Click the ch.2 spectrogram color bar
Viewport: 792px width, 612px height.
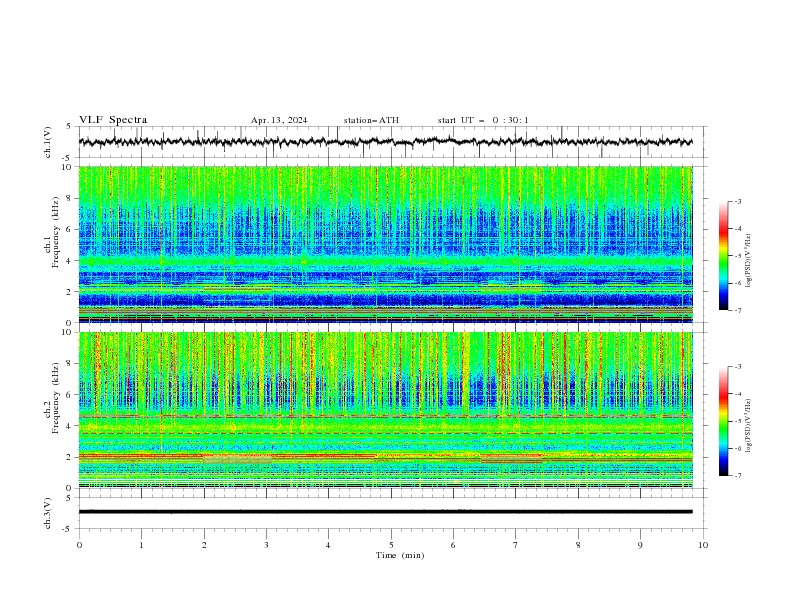point(723,421)
